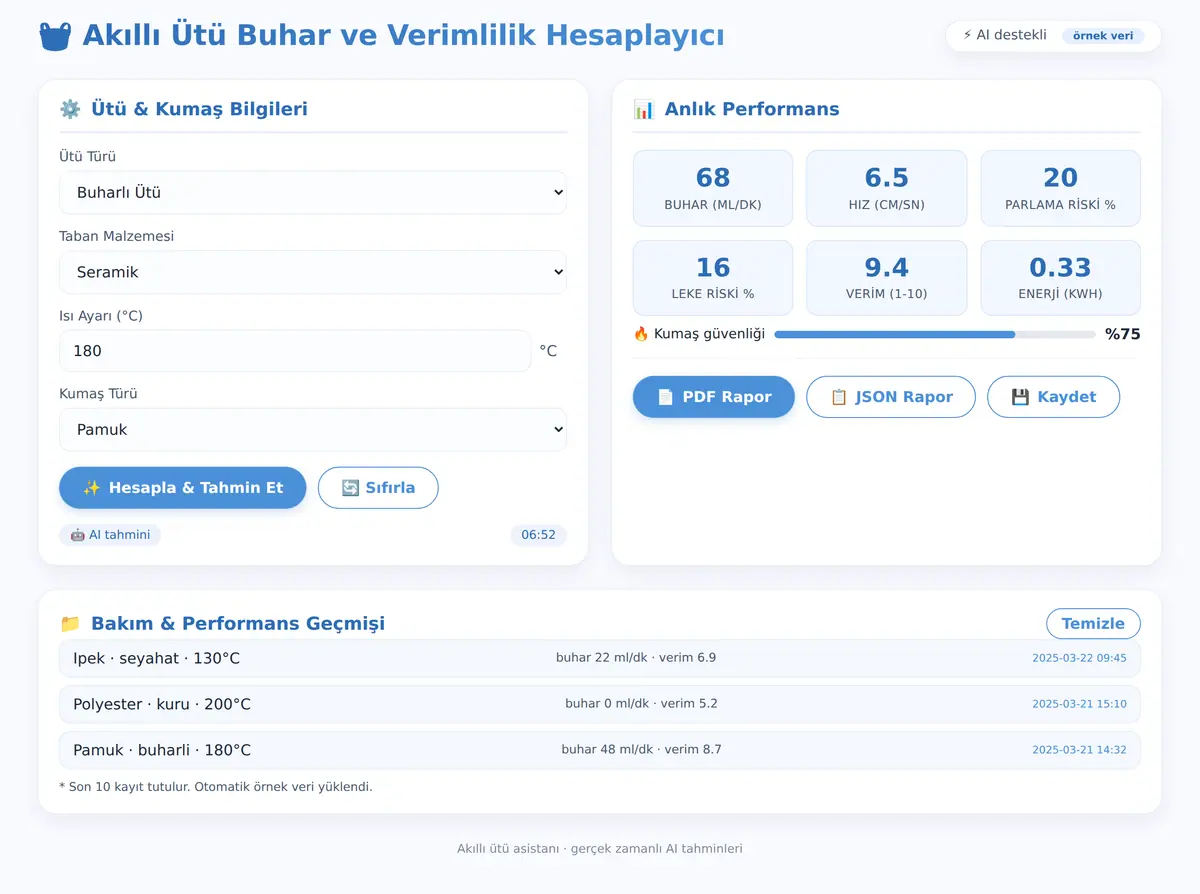
Task: Export the PDF Rapor
Action: (714, 397)
